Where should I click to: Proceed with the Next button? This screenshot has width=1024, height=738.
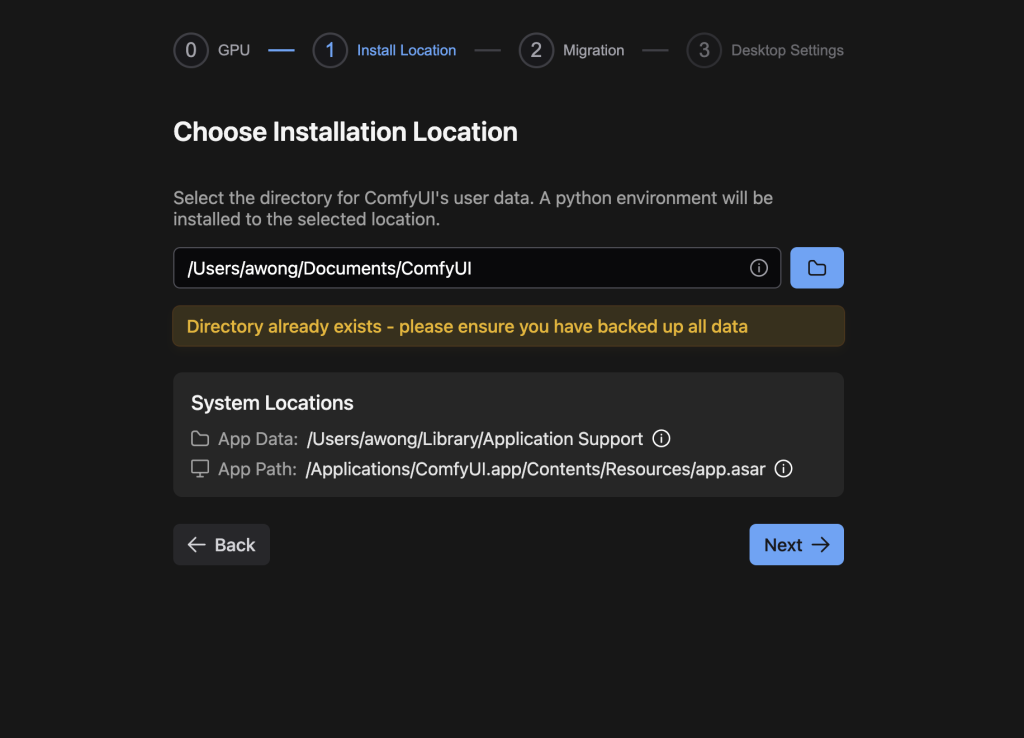796,545
